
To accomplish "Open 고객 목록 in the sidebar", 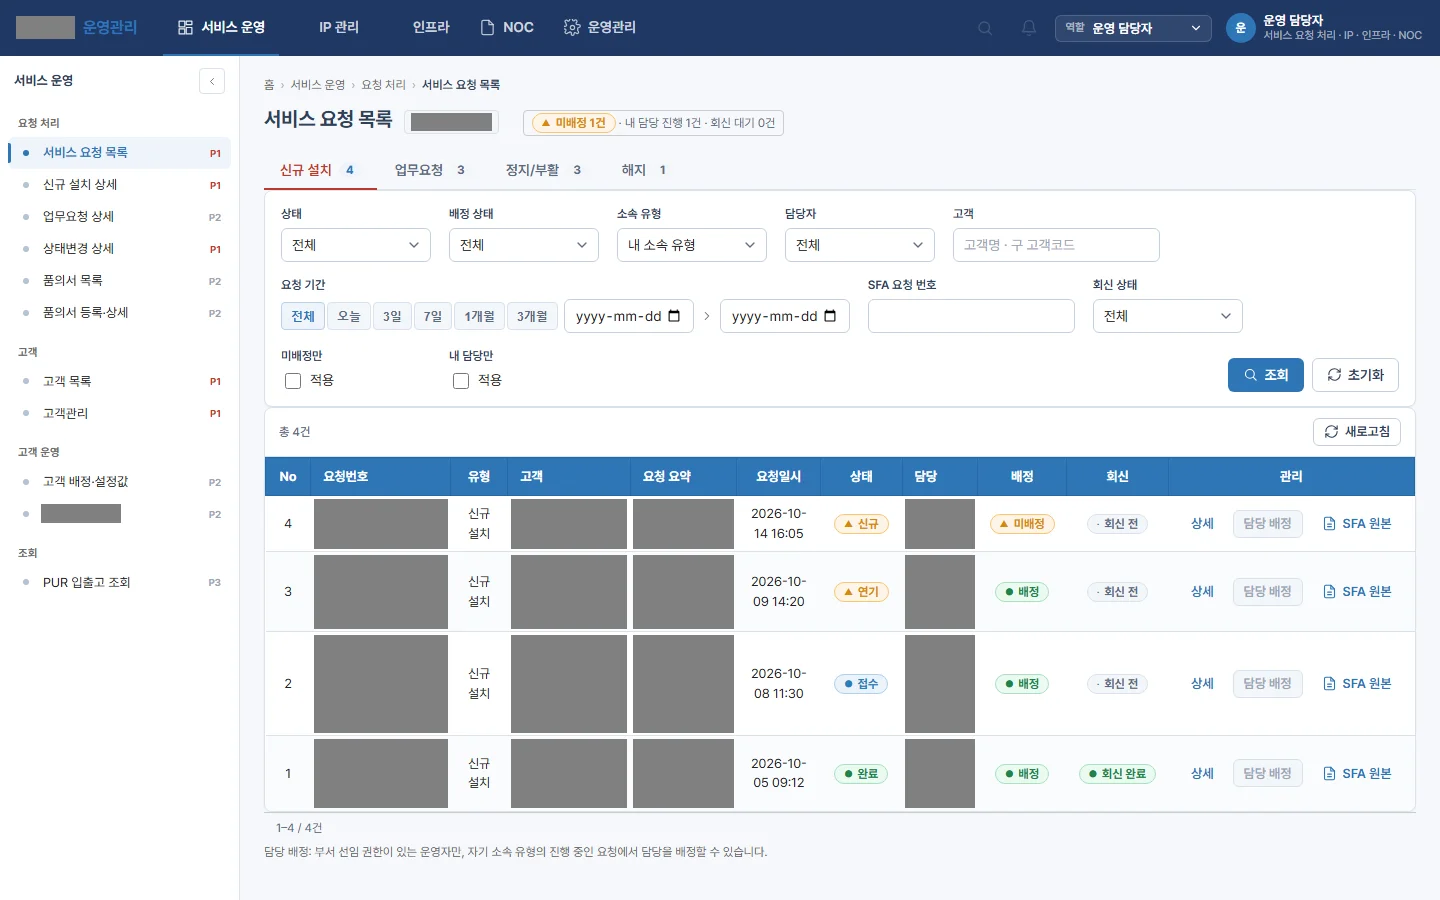I will (x=120, y=381).
